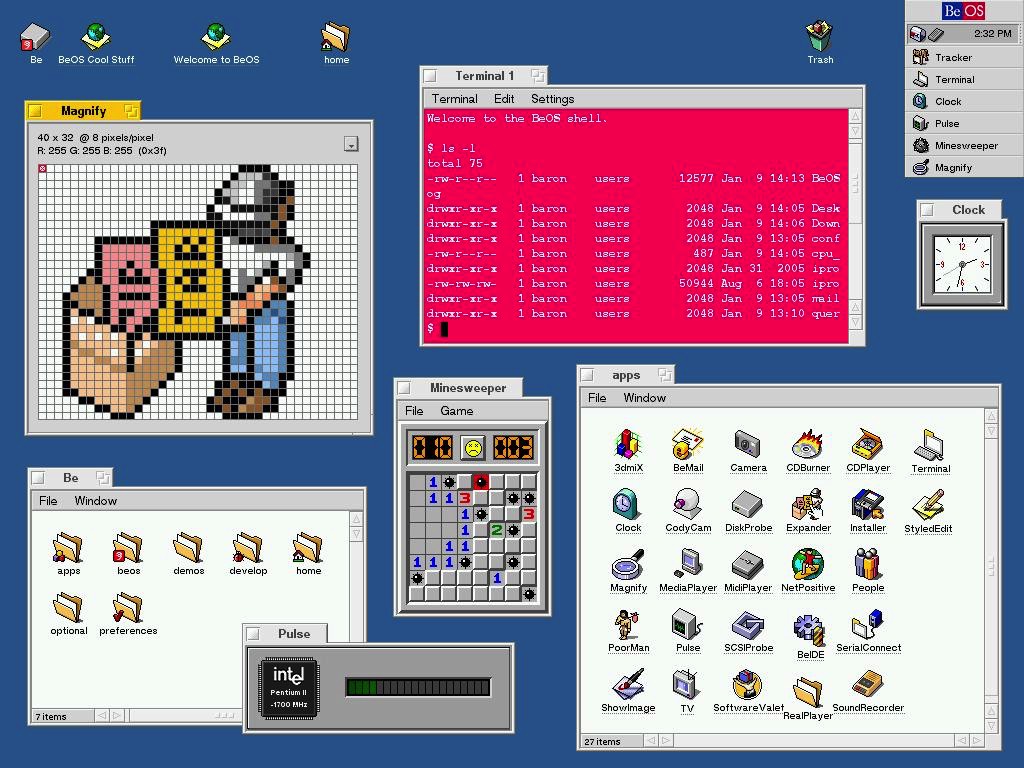1024x768 pixels.
Task: Click the BeOS logo in the Deskbar
Action: [963, 11]
